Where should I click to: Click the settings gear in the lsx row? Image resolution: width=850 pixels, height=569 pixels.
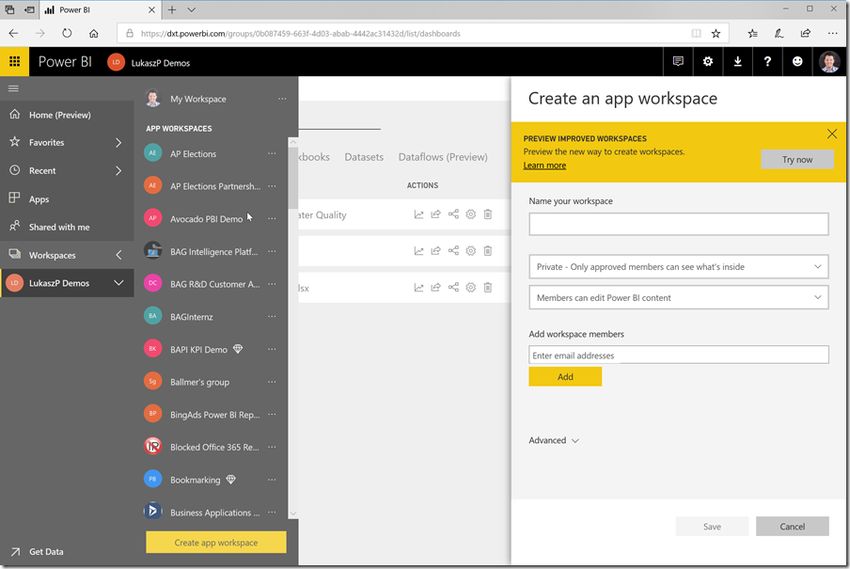tap(471, 287)
